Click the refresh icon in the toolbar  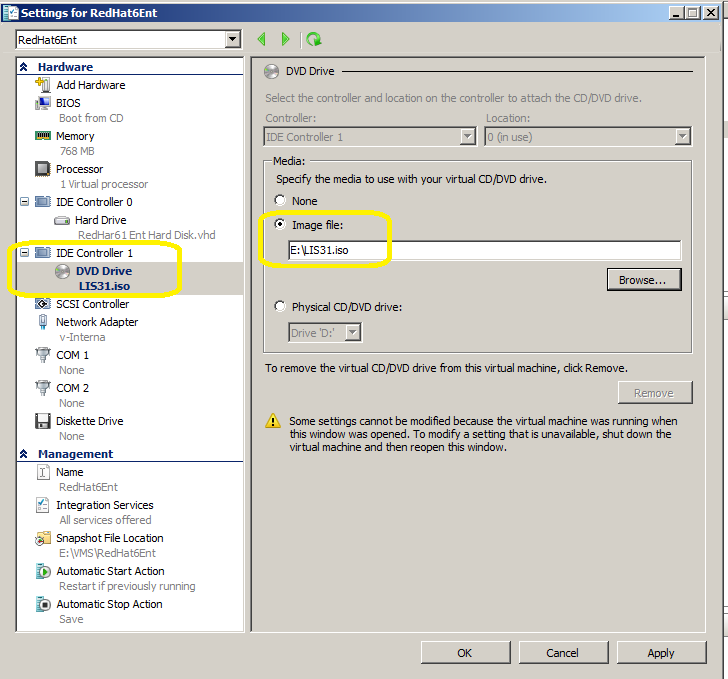coord(314,39)
